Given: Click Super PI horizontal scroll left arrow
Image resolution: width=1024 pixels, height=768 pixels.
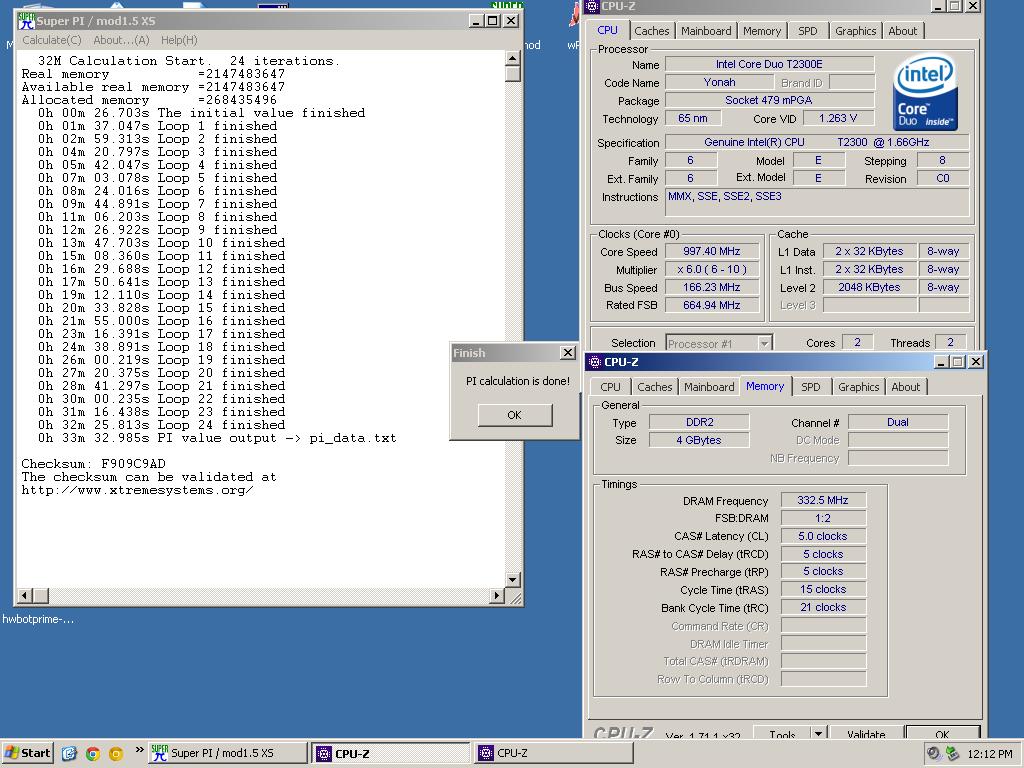Looking at the screenshot, I should (25, 595).
